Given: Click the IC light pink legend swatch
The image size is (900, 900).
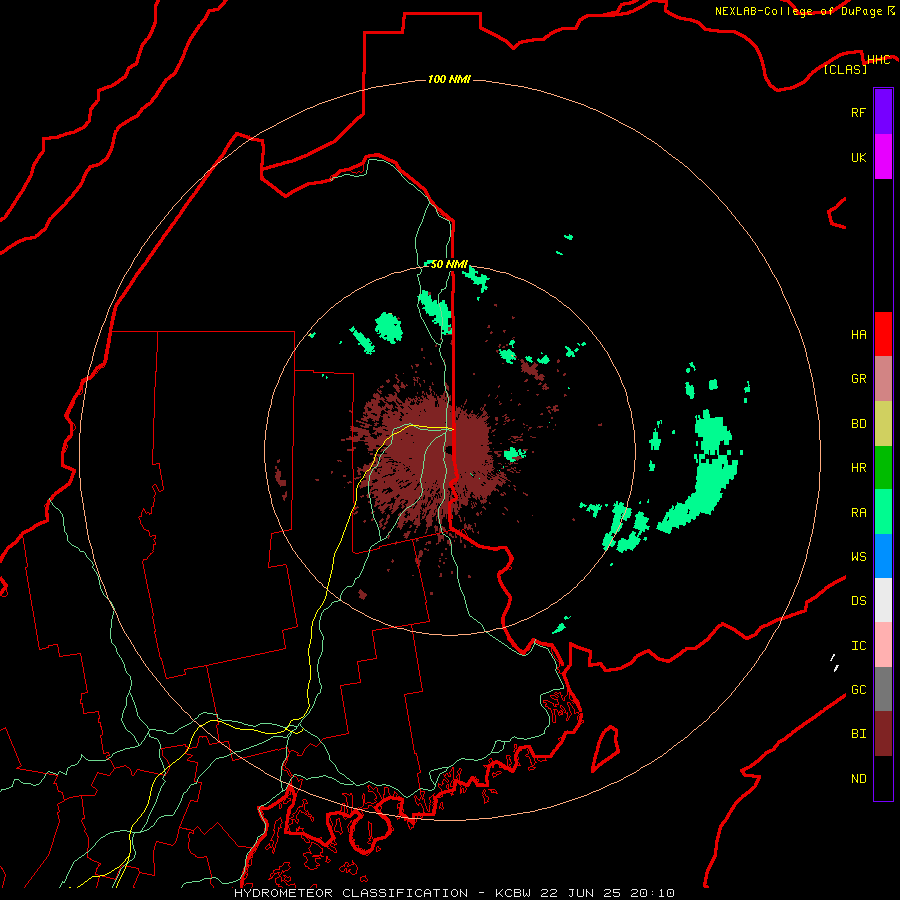Looking at the screenshot, I should [883, 645].
